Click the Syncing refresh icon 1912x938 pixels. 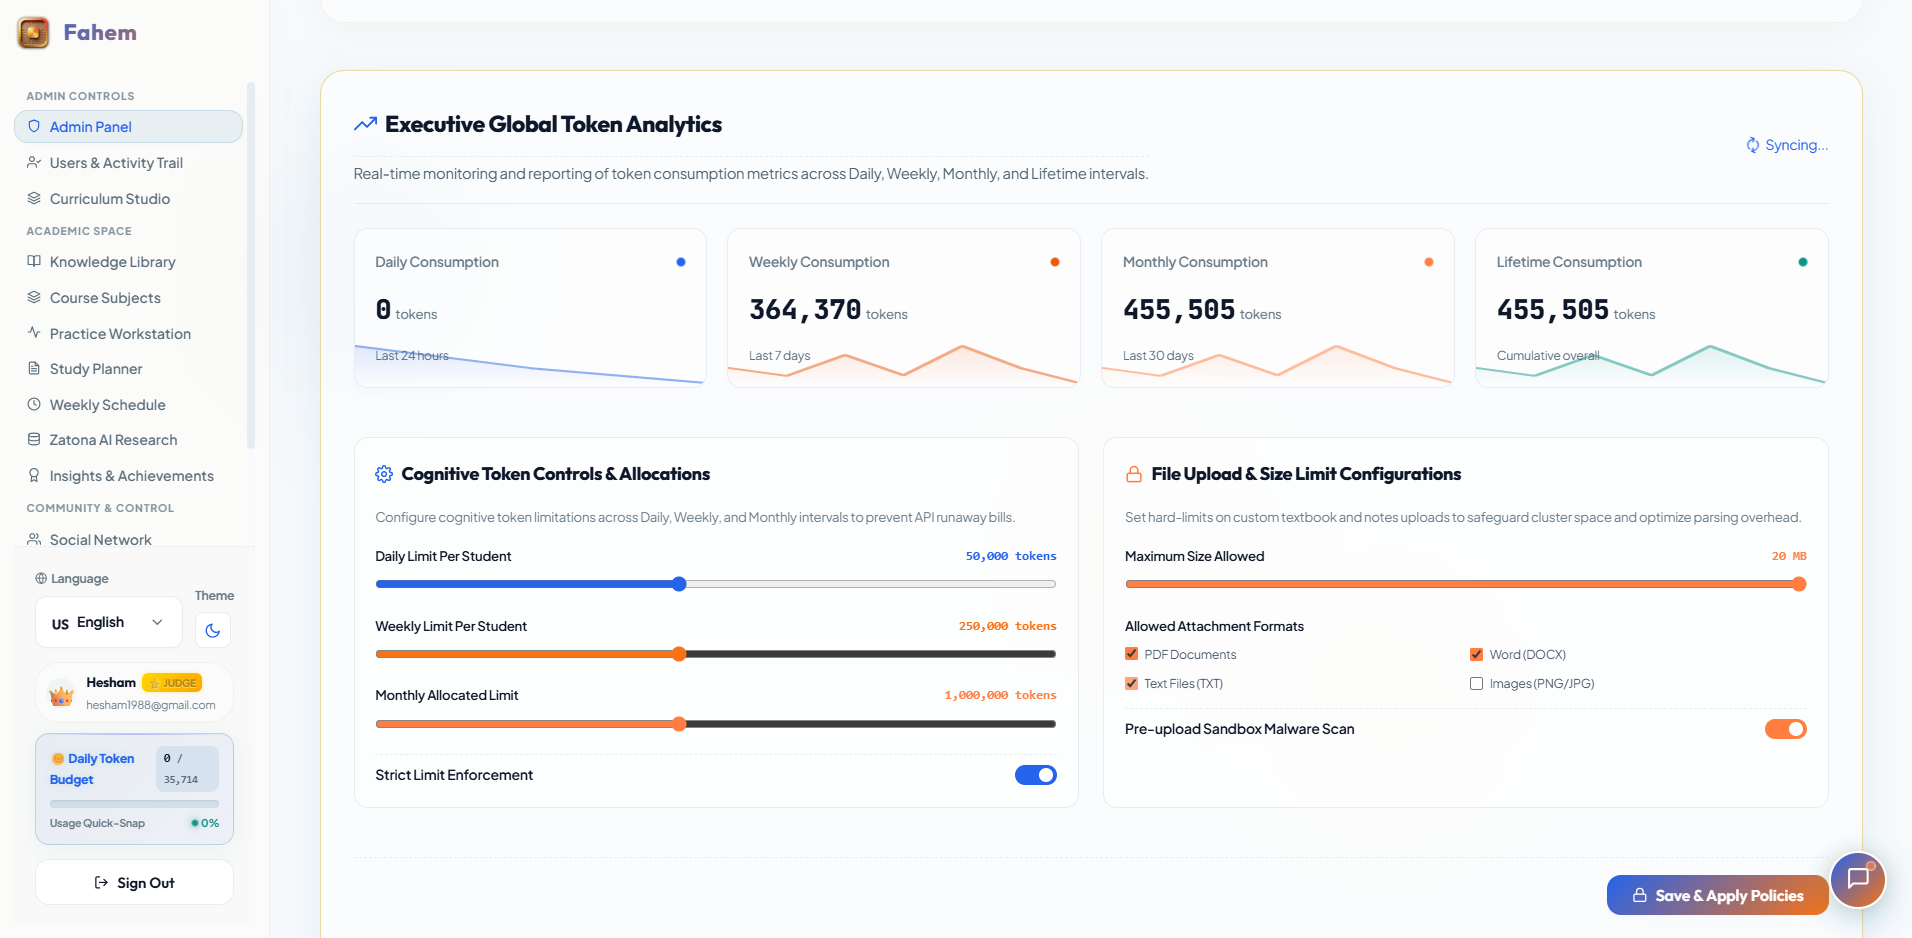click(x=1753, y=145)
